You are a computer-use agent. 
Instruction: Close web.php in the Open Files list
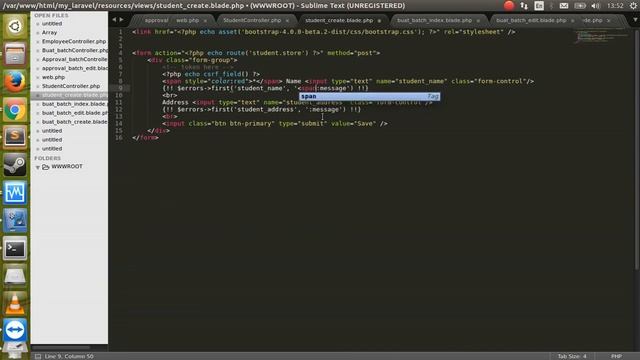[38, 77]
